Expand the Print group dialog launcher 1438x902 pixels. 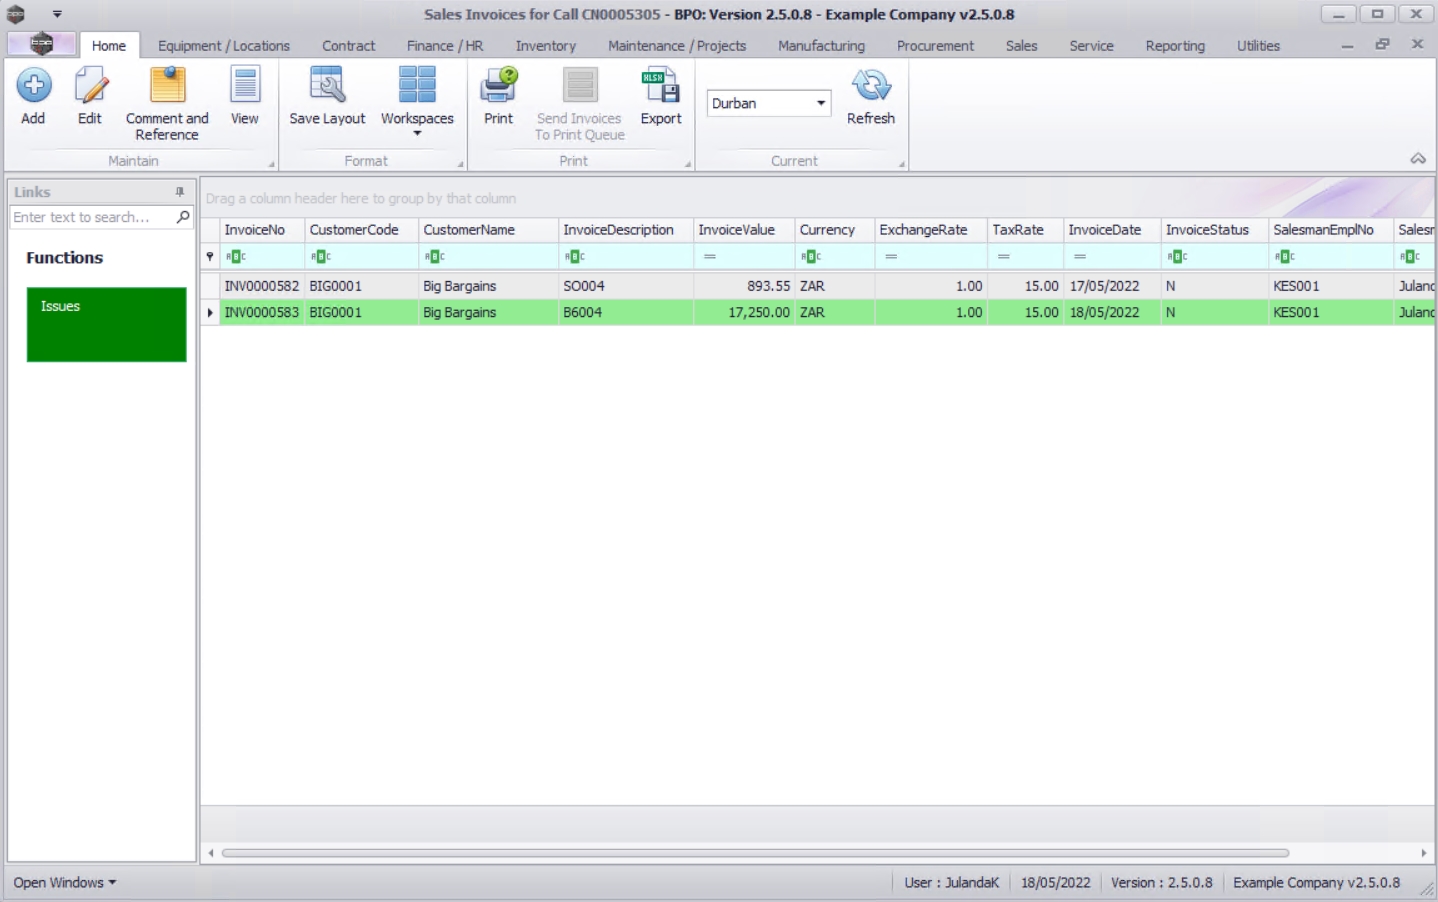pyautogui.click(x=688, y=164)
